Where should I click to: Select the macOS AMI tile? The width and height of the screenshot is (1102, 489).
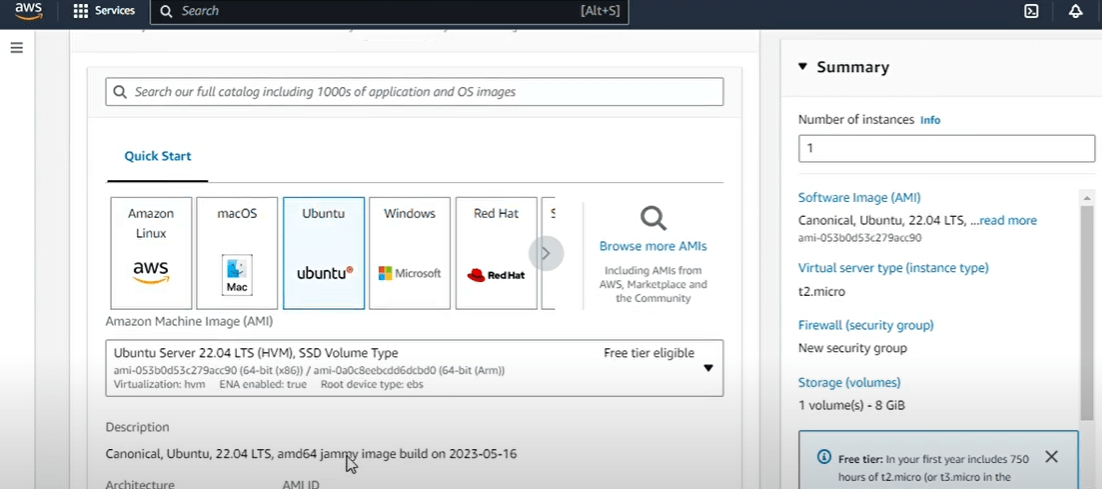pos(237,253)
